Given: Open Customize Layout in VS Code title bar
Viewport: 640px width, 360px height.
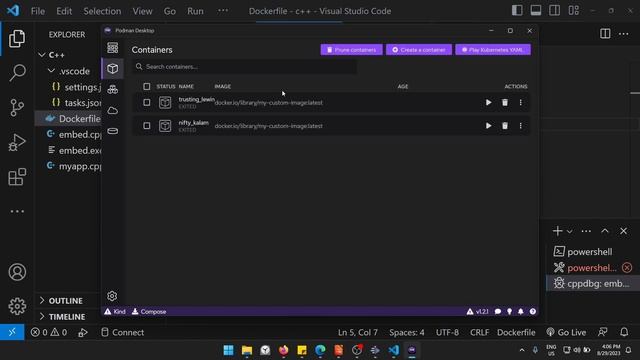Looking at the screenshot, I should (573, 11).
